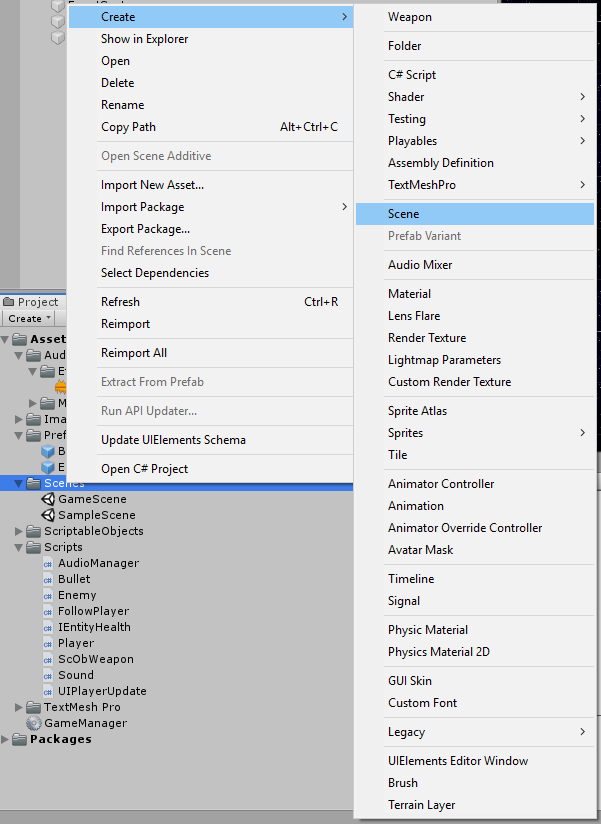Click Reimport All
Image resolution: width=601 pixels, height=824 pixels.
pyautogui.click(x=211, y=353)
